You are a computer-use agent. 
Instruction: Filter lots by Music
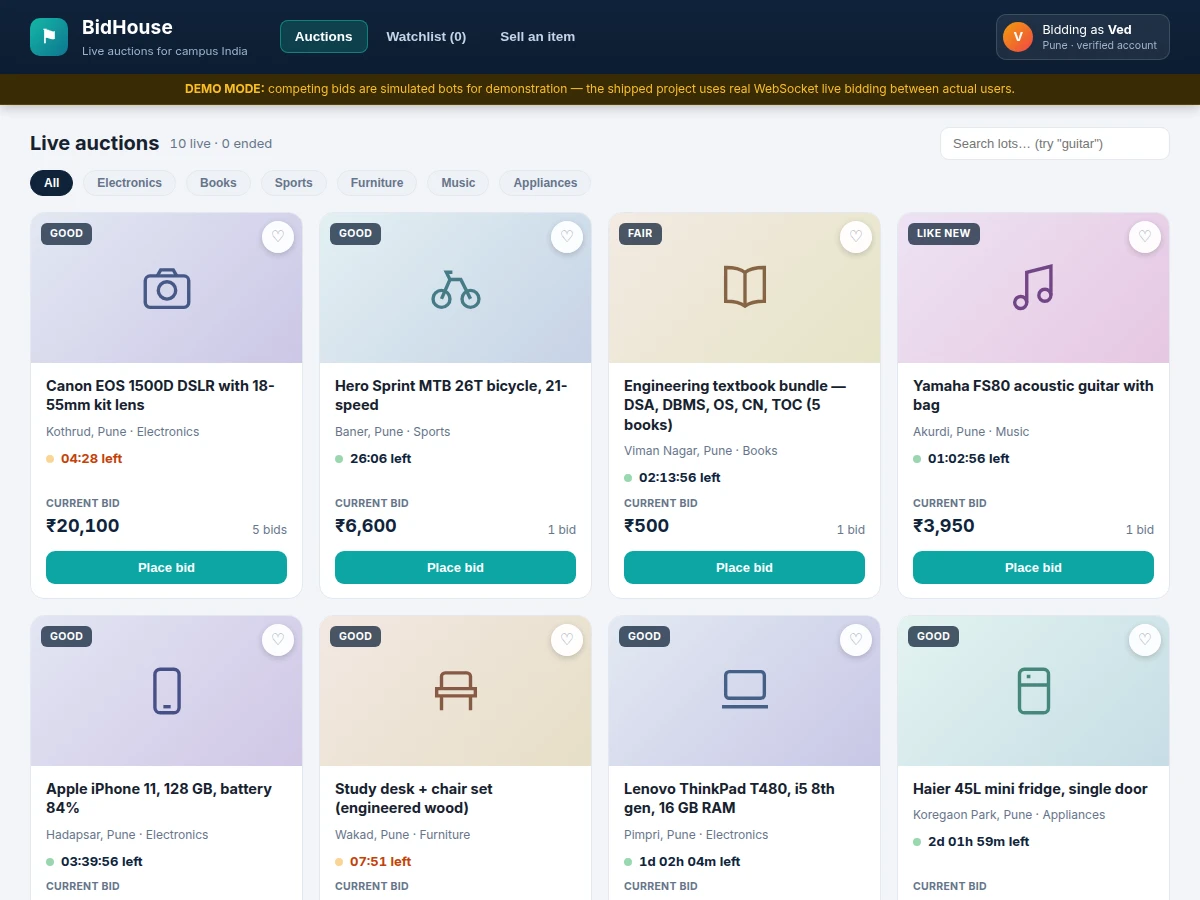pyautogui.click(x=458, y=183)
